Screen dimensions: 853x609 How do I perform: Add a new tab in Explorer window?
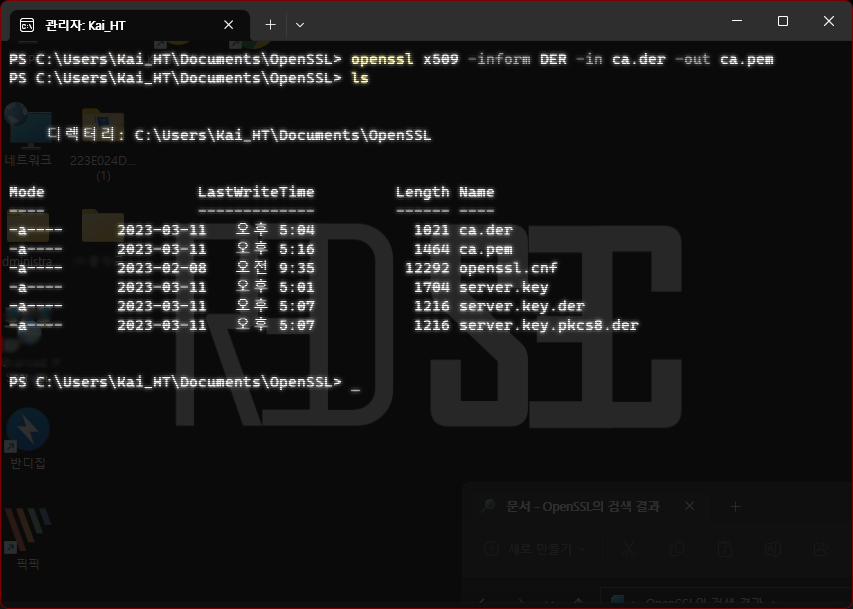tap(735, 507)
